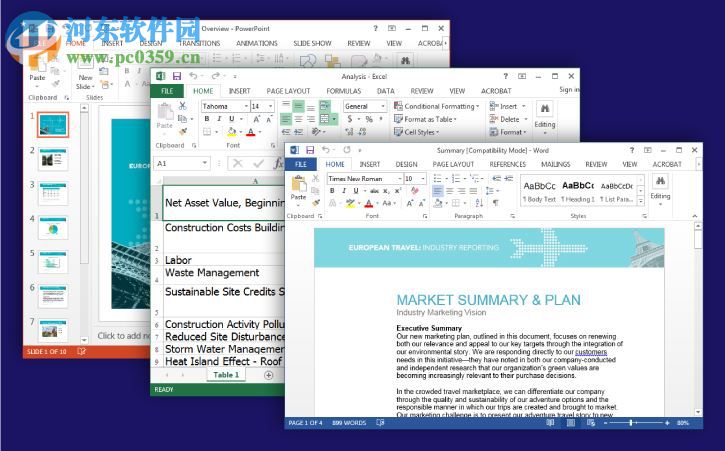Click the Cut scissors icon in Excel

(183, 106)
